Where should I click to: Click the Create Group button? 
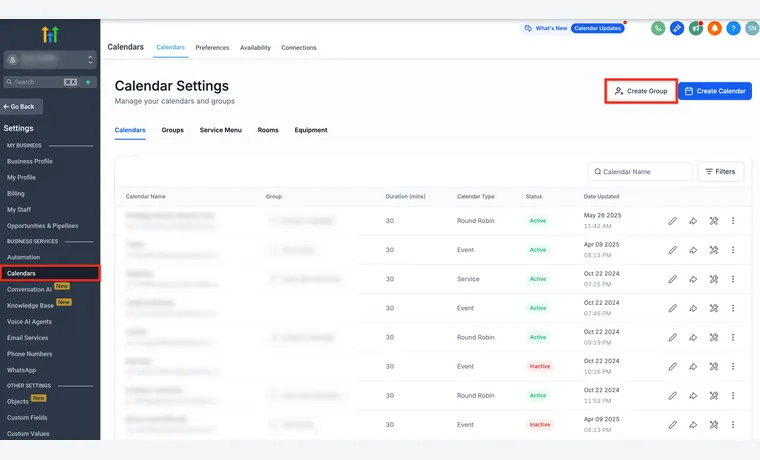[641, 91]
